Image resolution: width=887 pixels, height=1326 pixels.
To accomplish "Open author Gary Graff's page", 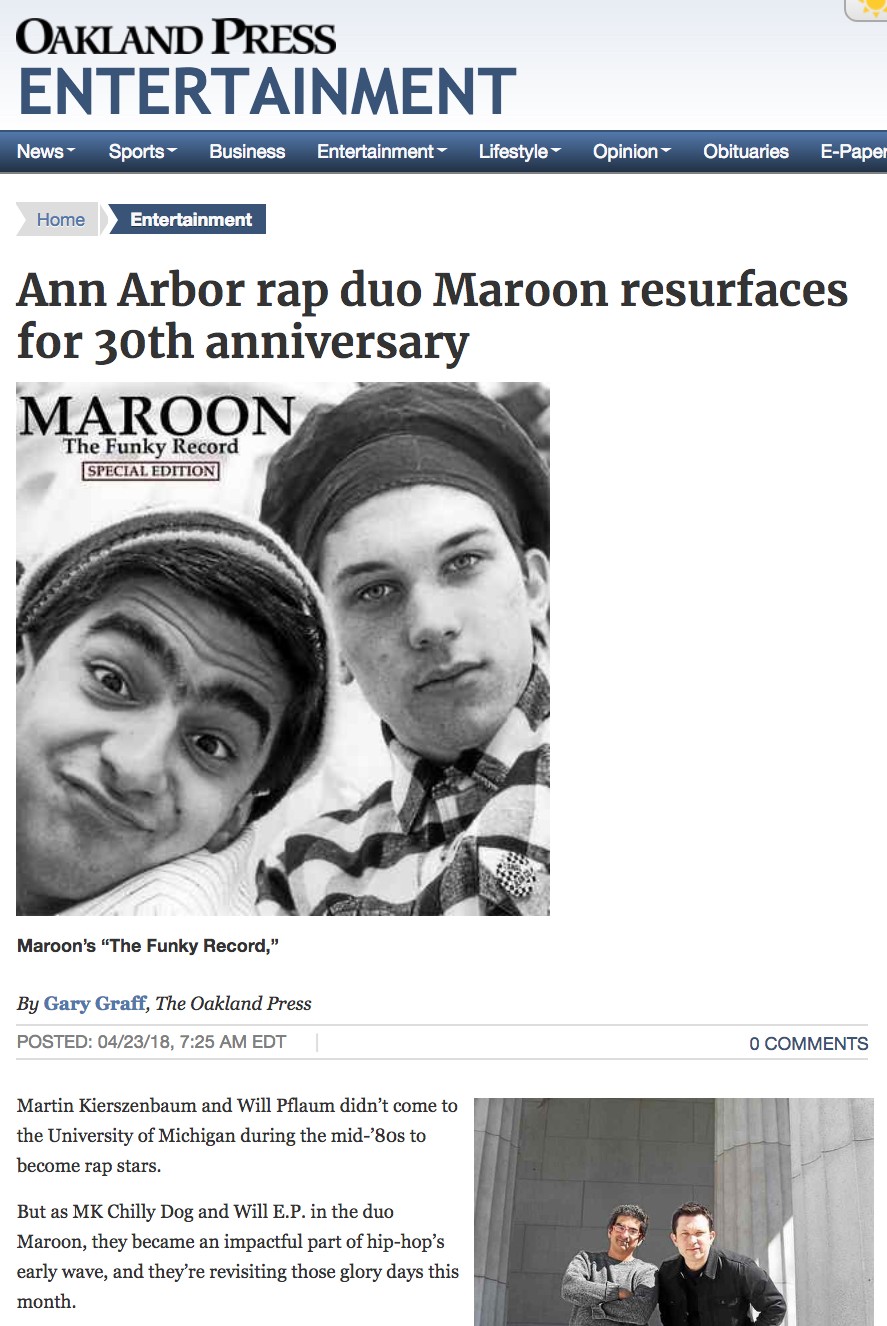I will tap(95, 1004).
